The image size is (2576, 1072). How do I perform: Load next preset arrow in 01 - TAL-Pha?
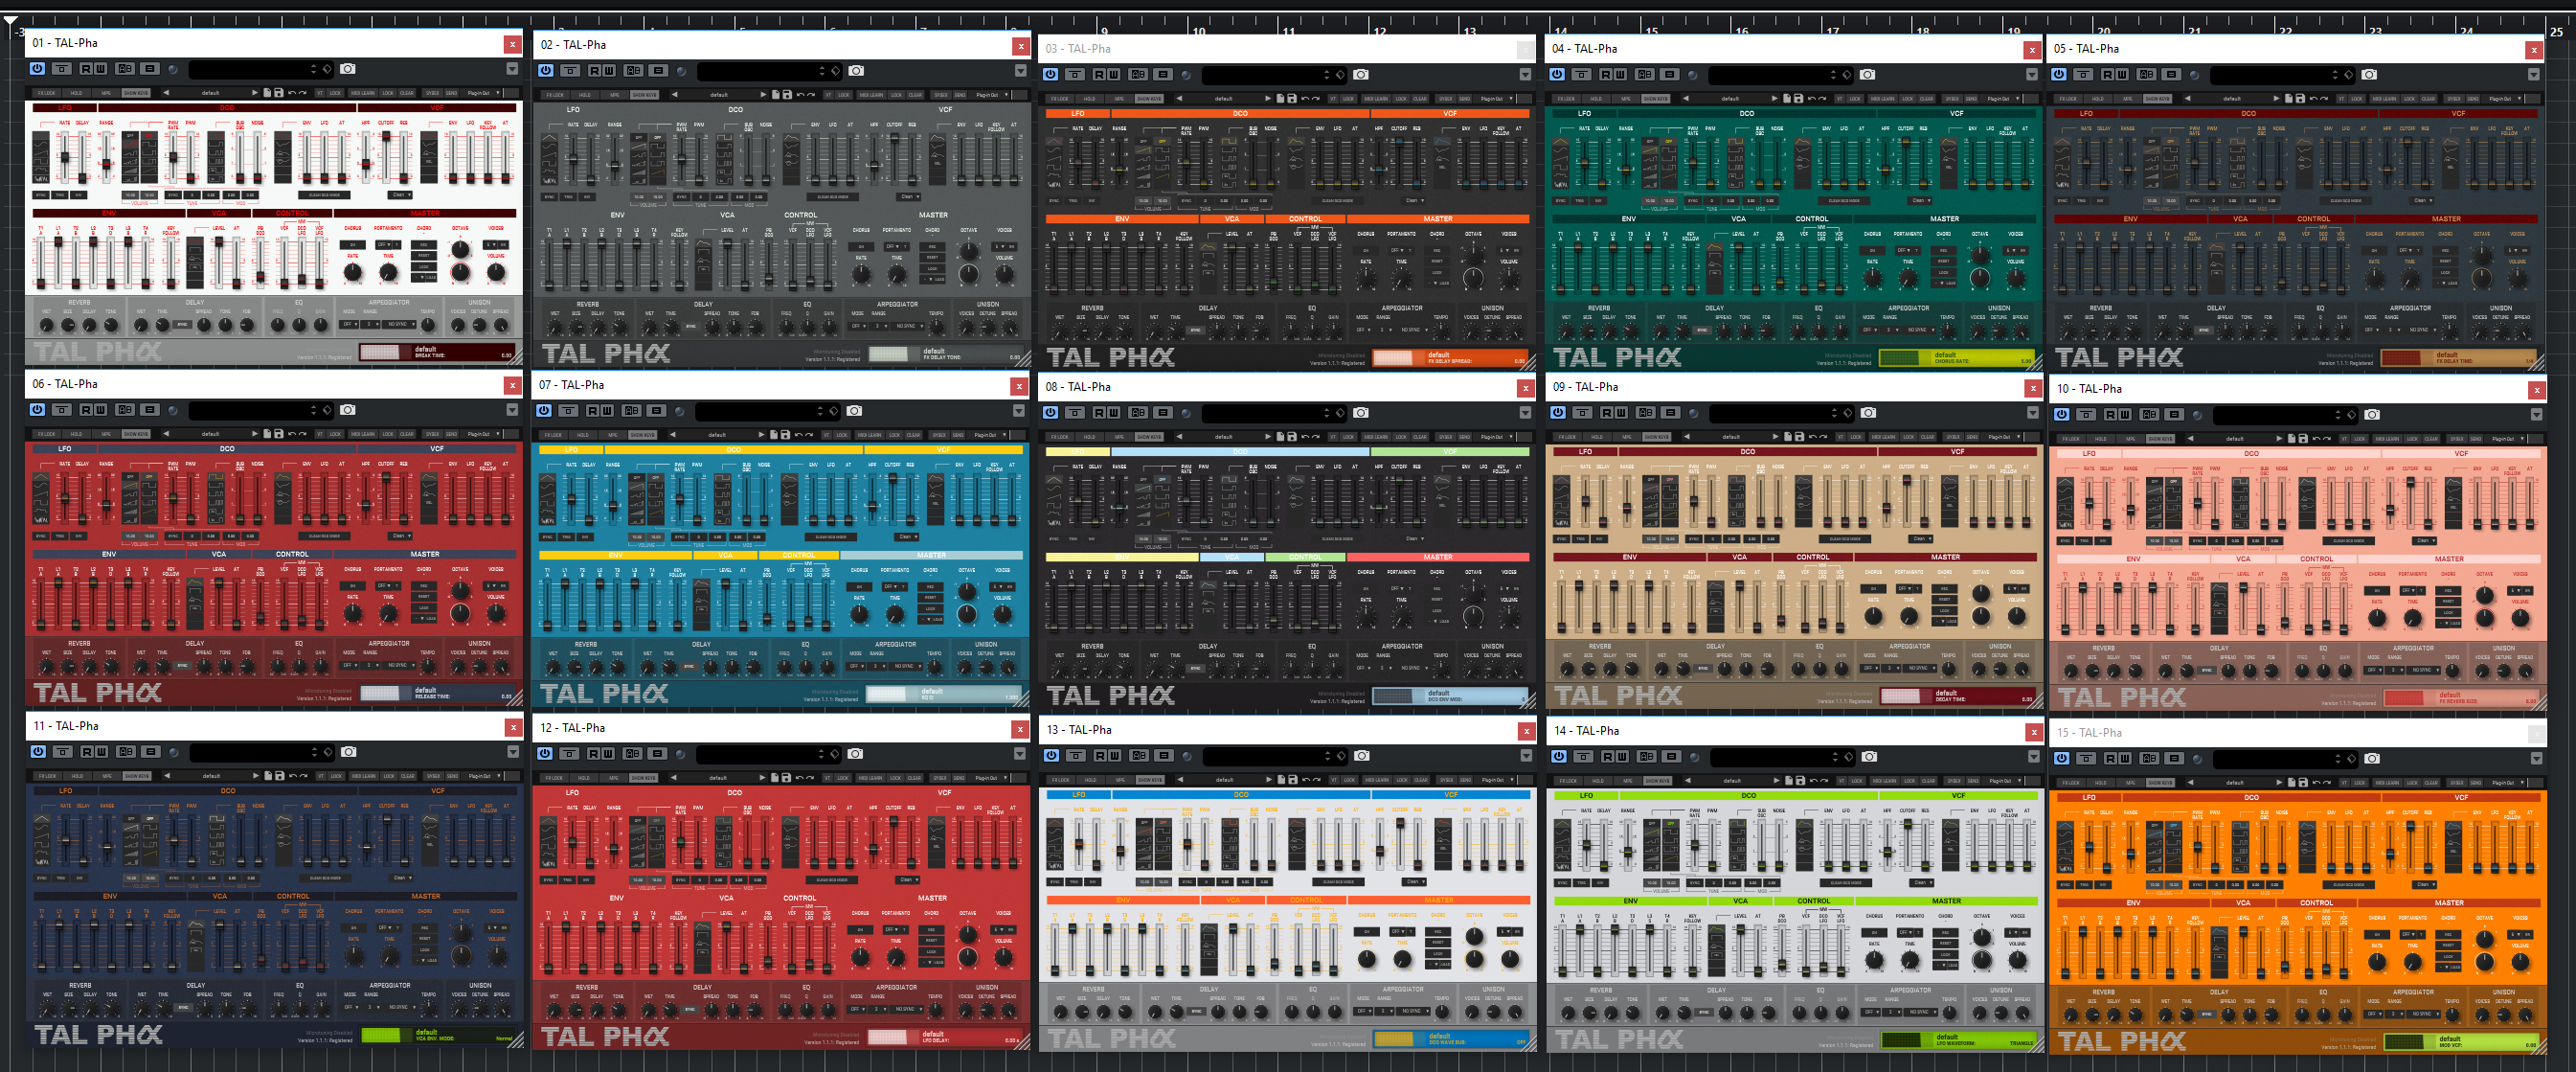255,93
